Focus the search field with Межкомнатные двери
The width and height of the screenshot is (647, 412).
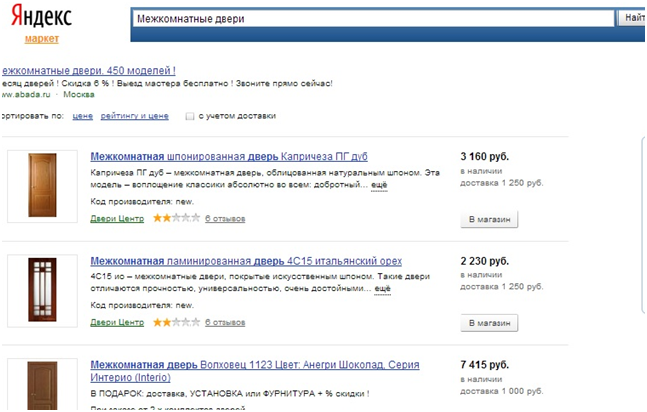373,19
